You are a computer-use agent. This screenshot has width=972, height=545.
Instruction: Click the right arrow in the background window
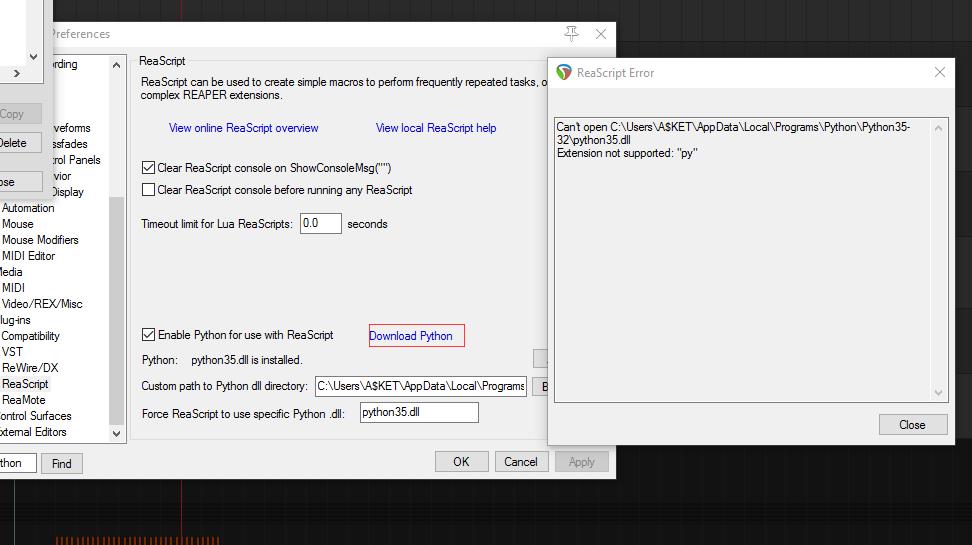17,73
